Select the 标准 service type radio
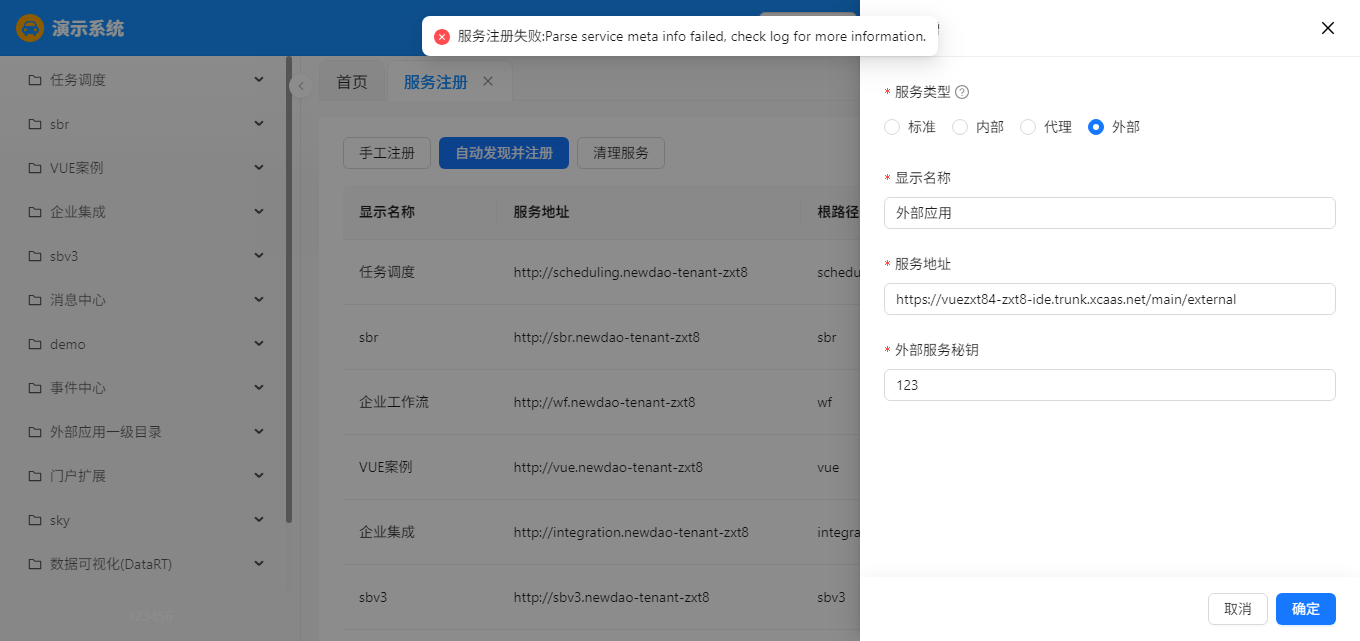The image size is (1360, 641). tap(892, 127)
